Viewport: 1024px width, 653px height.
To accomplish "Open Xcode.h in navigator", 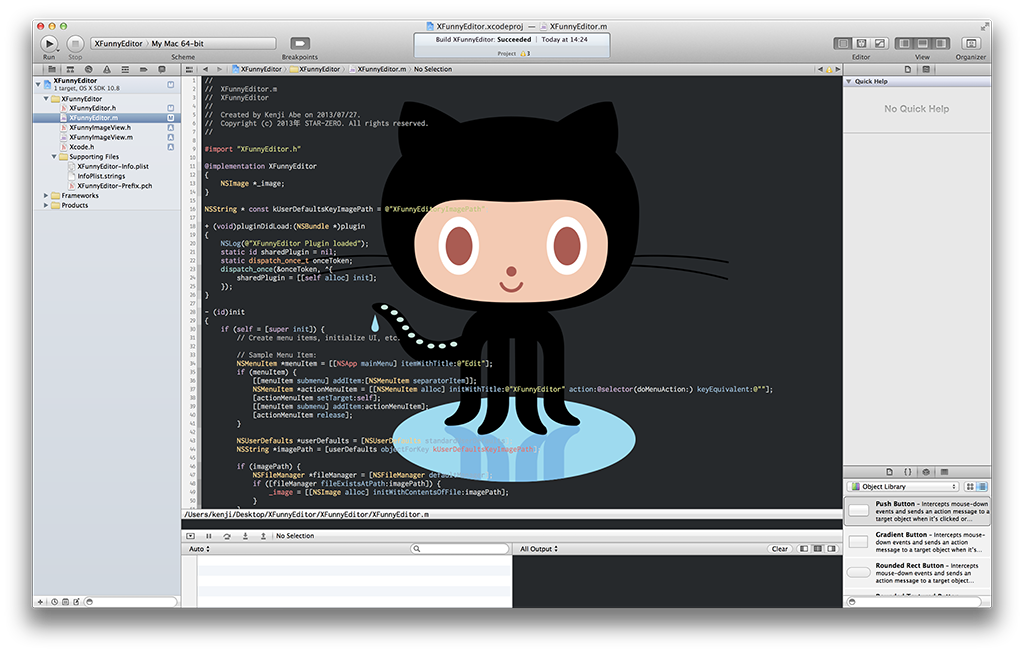I will point(82,147).
